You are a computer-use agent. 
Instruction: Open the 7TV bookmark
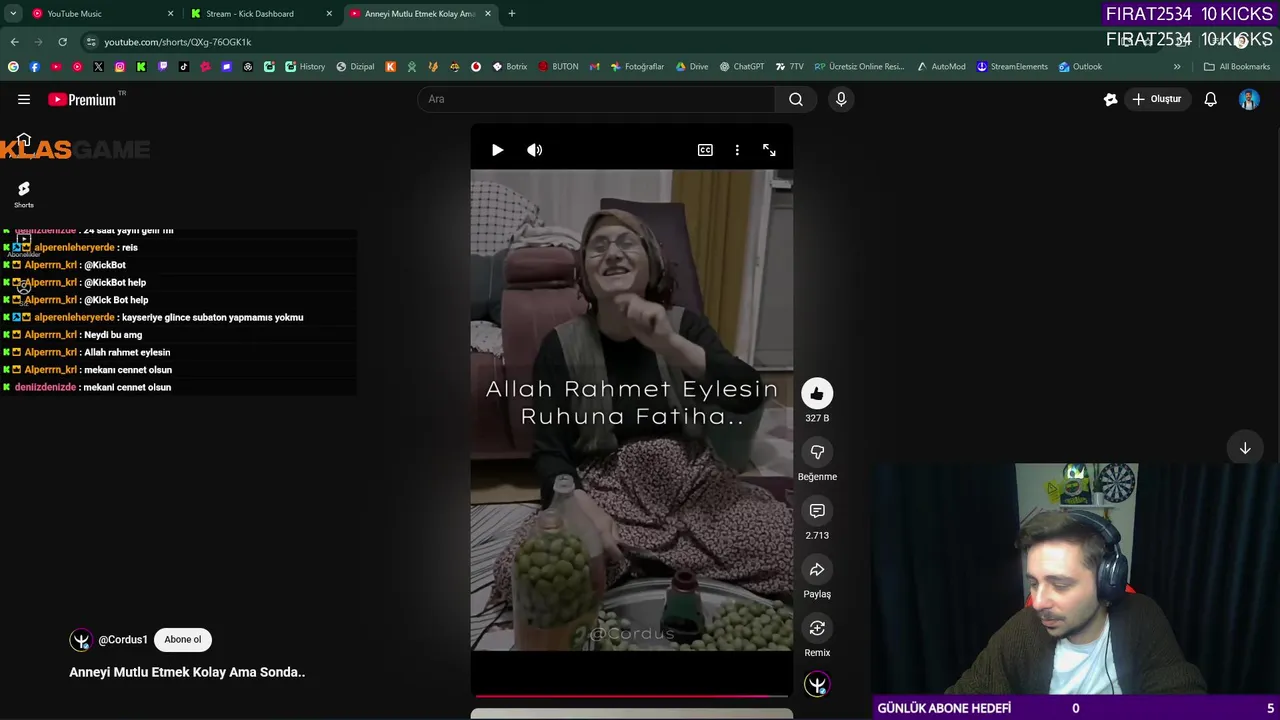point(789,67)
